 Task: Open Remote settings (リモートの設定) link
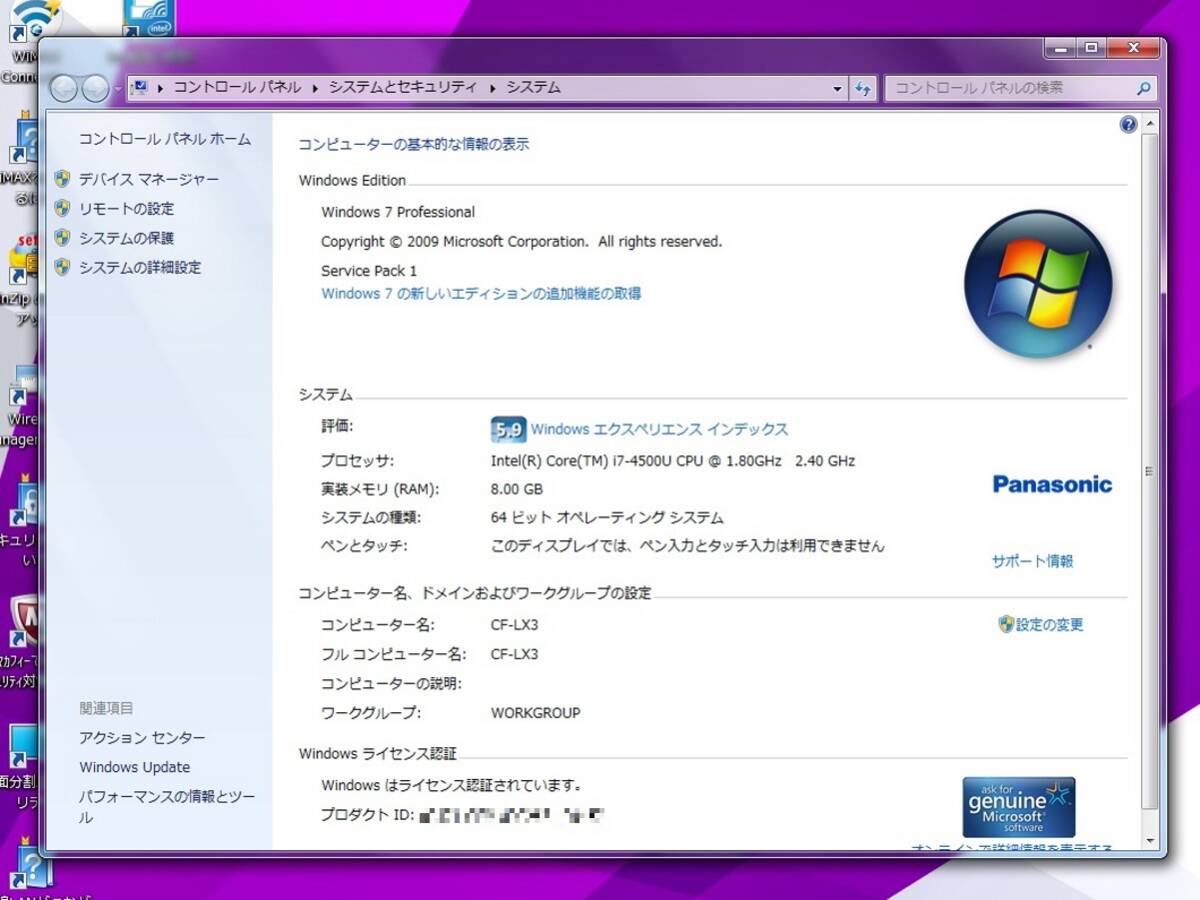127,208
